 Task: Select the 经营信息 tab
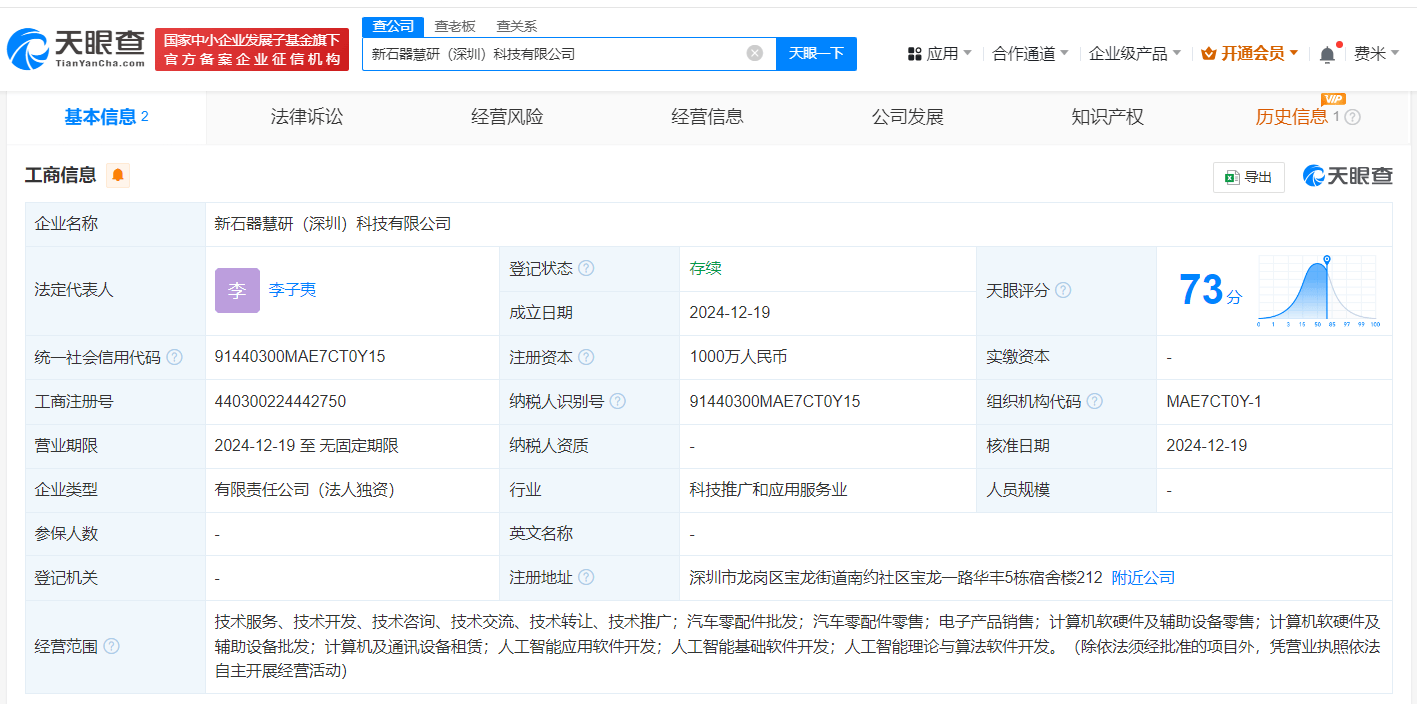[707, 117]
